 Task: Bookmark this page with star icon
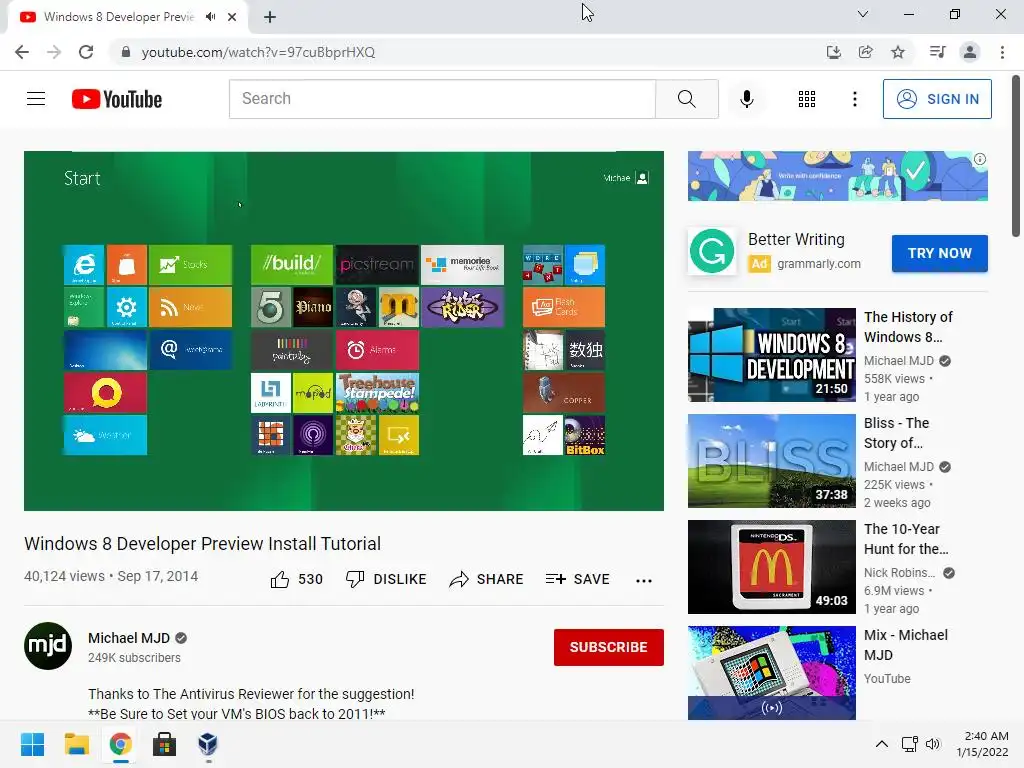898,52
